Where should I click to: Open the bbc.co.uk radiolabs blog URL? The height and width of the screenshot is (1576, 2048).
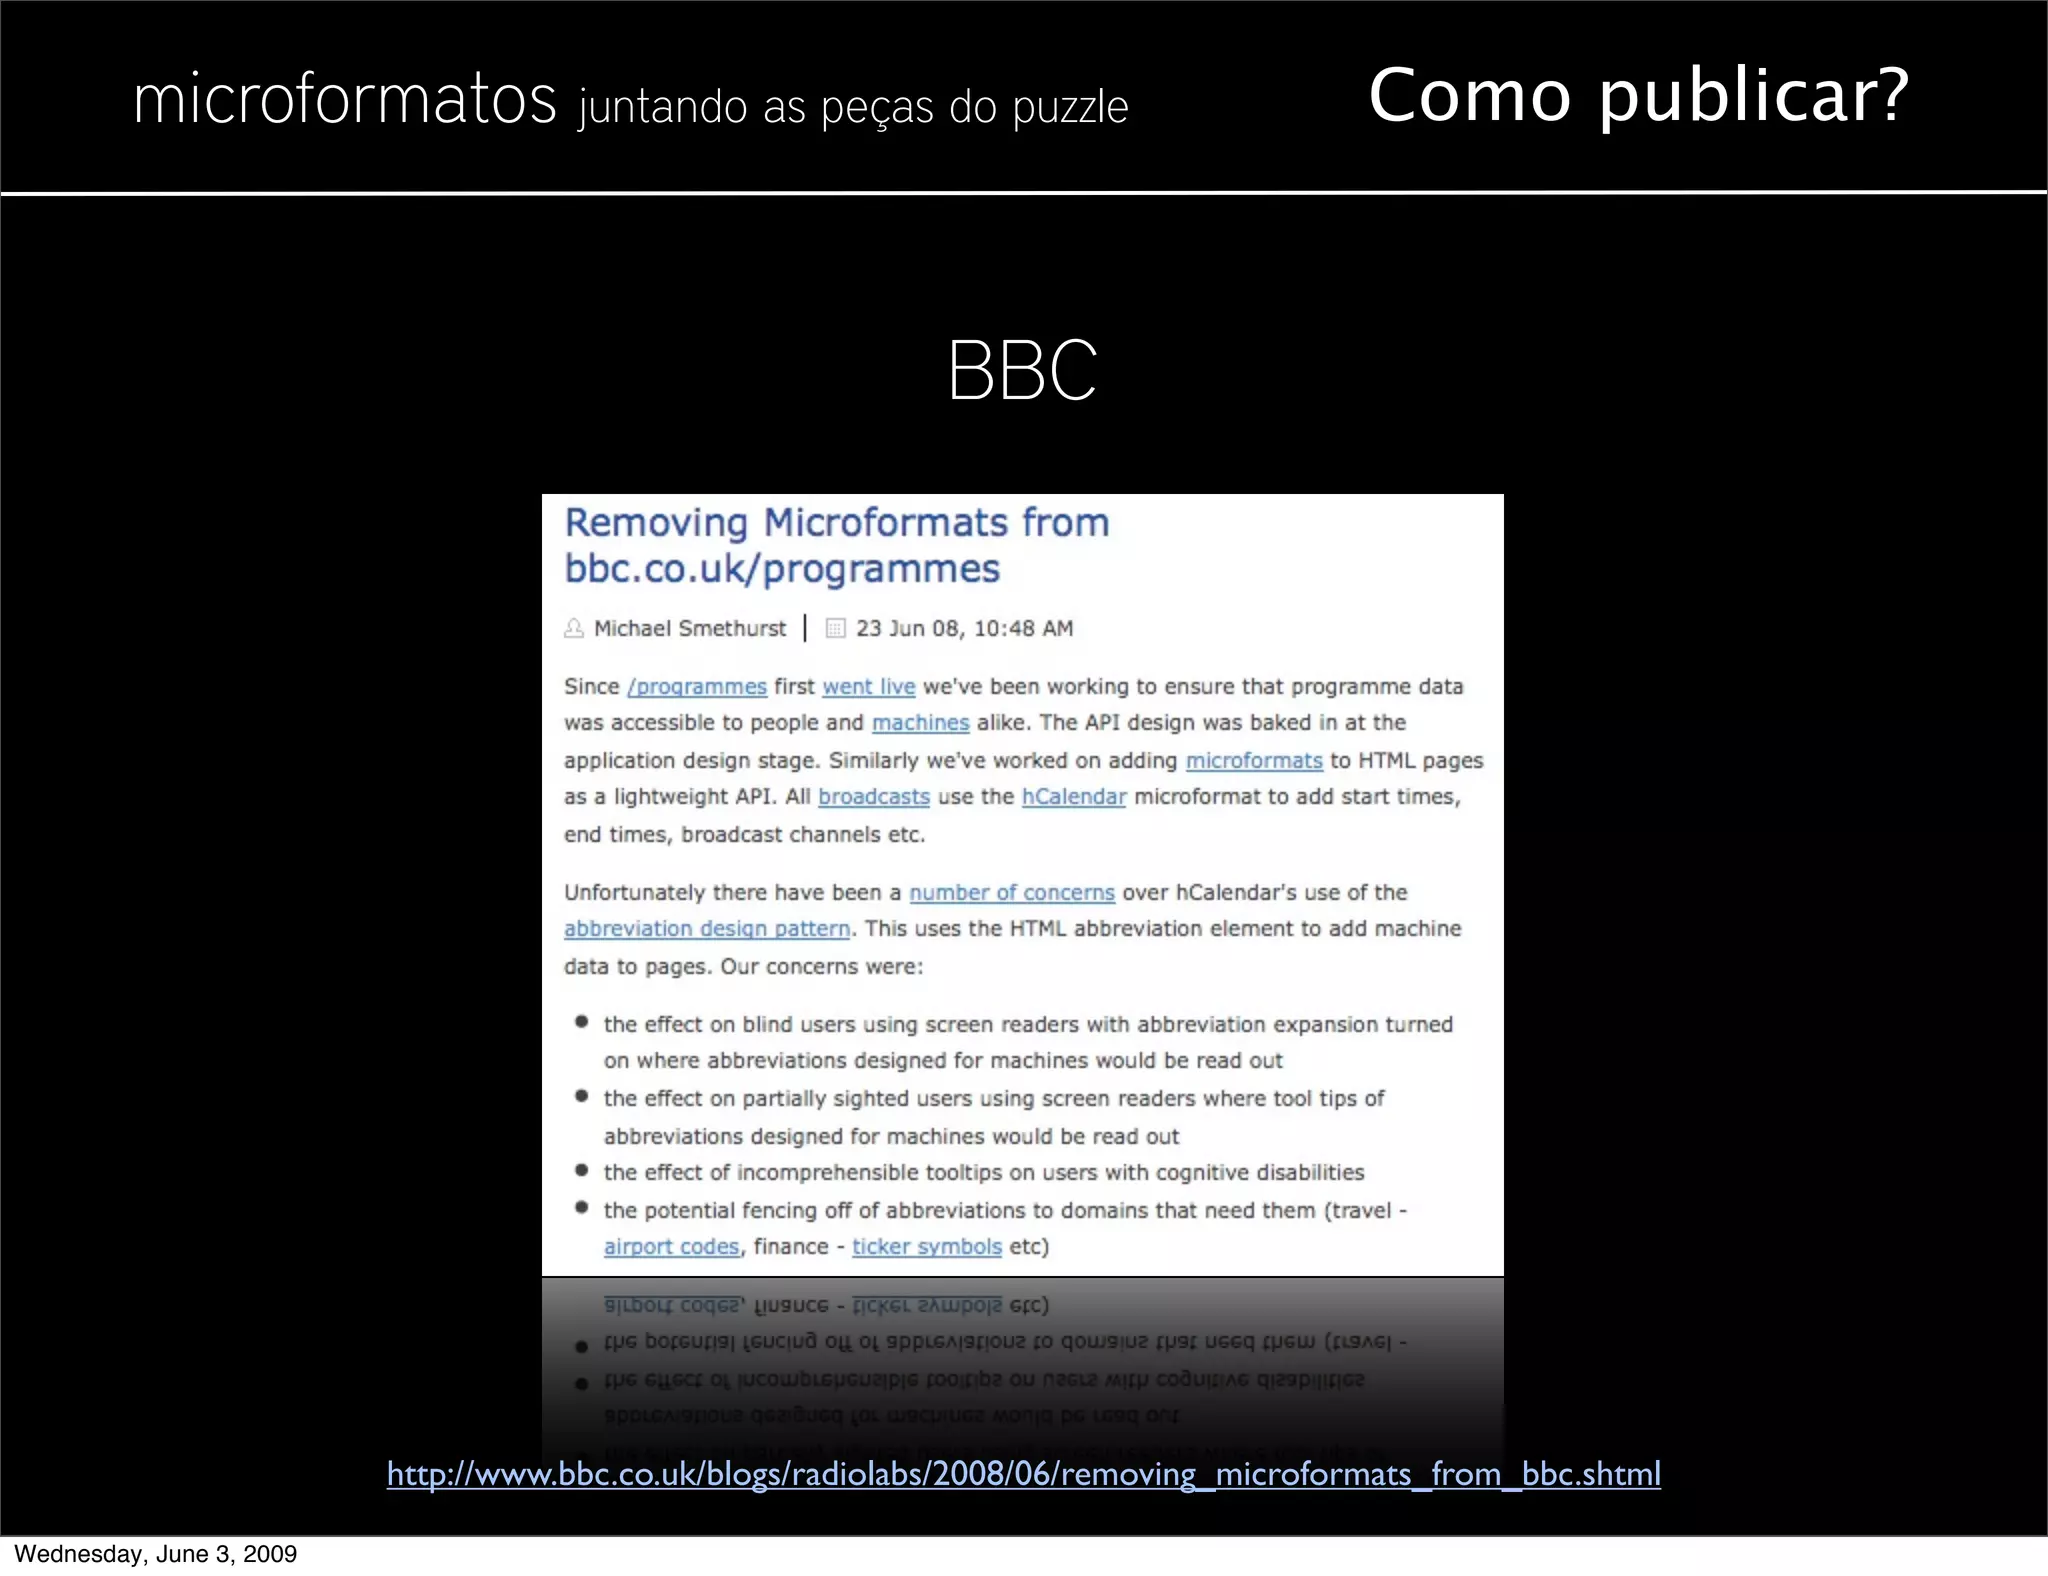[x=1023, y=1474]
